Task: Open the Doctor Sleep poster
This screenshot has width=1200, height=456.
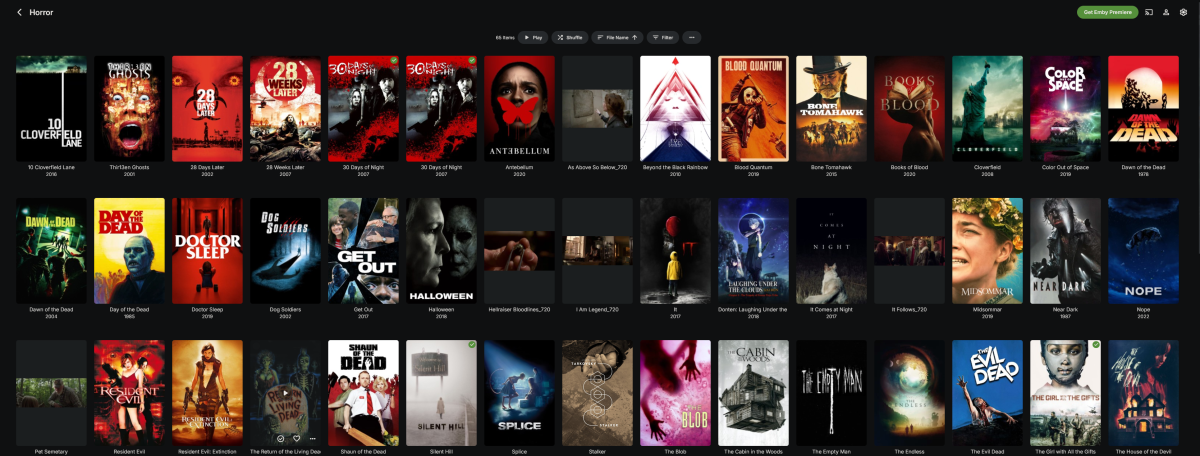Action: (x=207, y=250)
